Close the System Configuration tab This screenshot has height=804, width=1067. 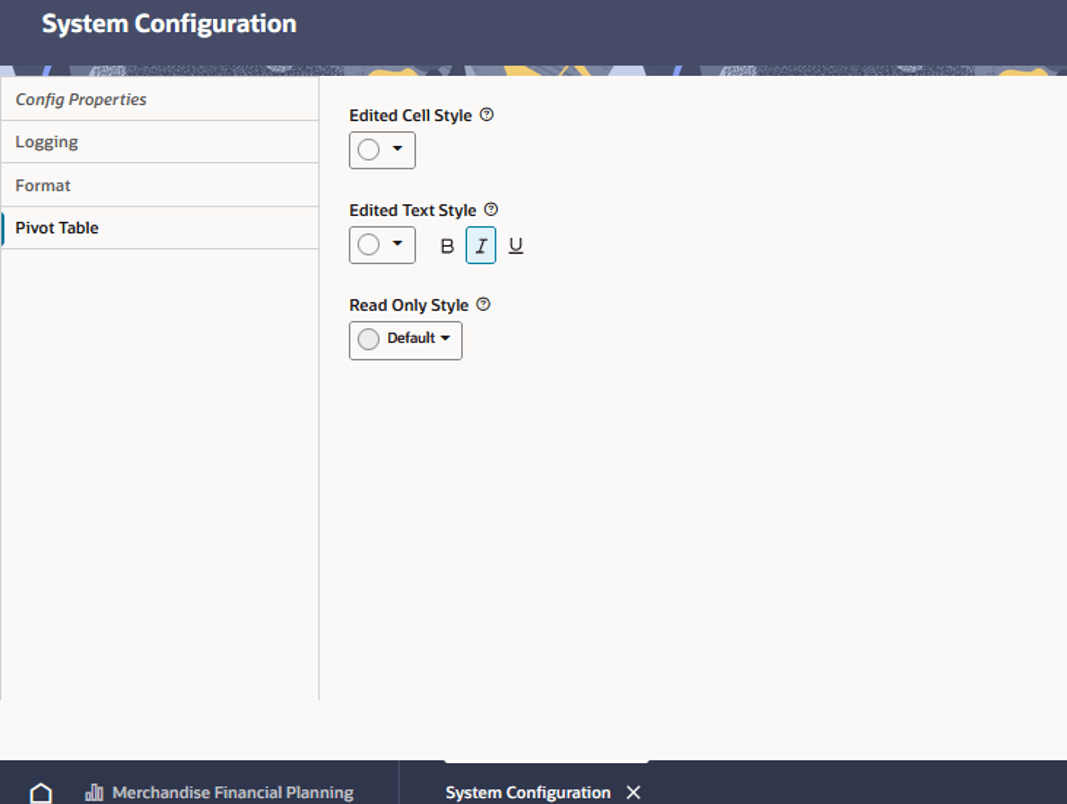(634, 792)
